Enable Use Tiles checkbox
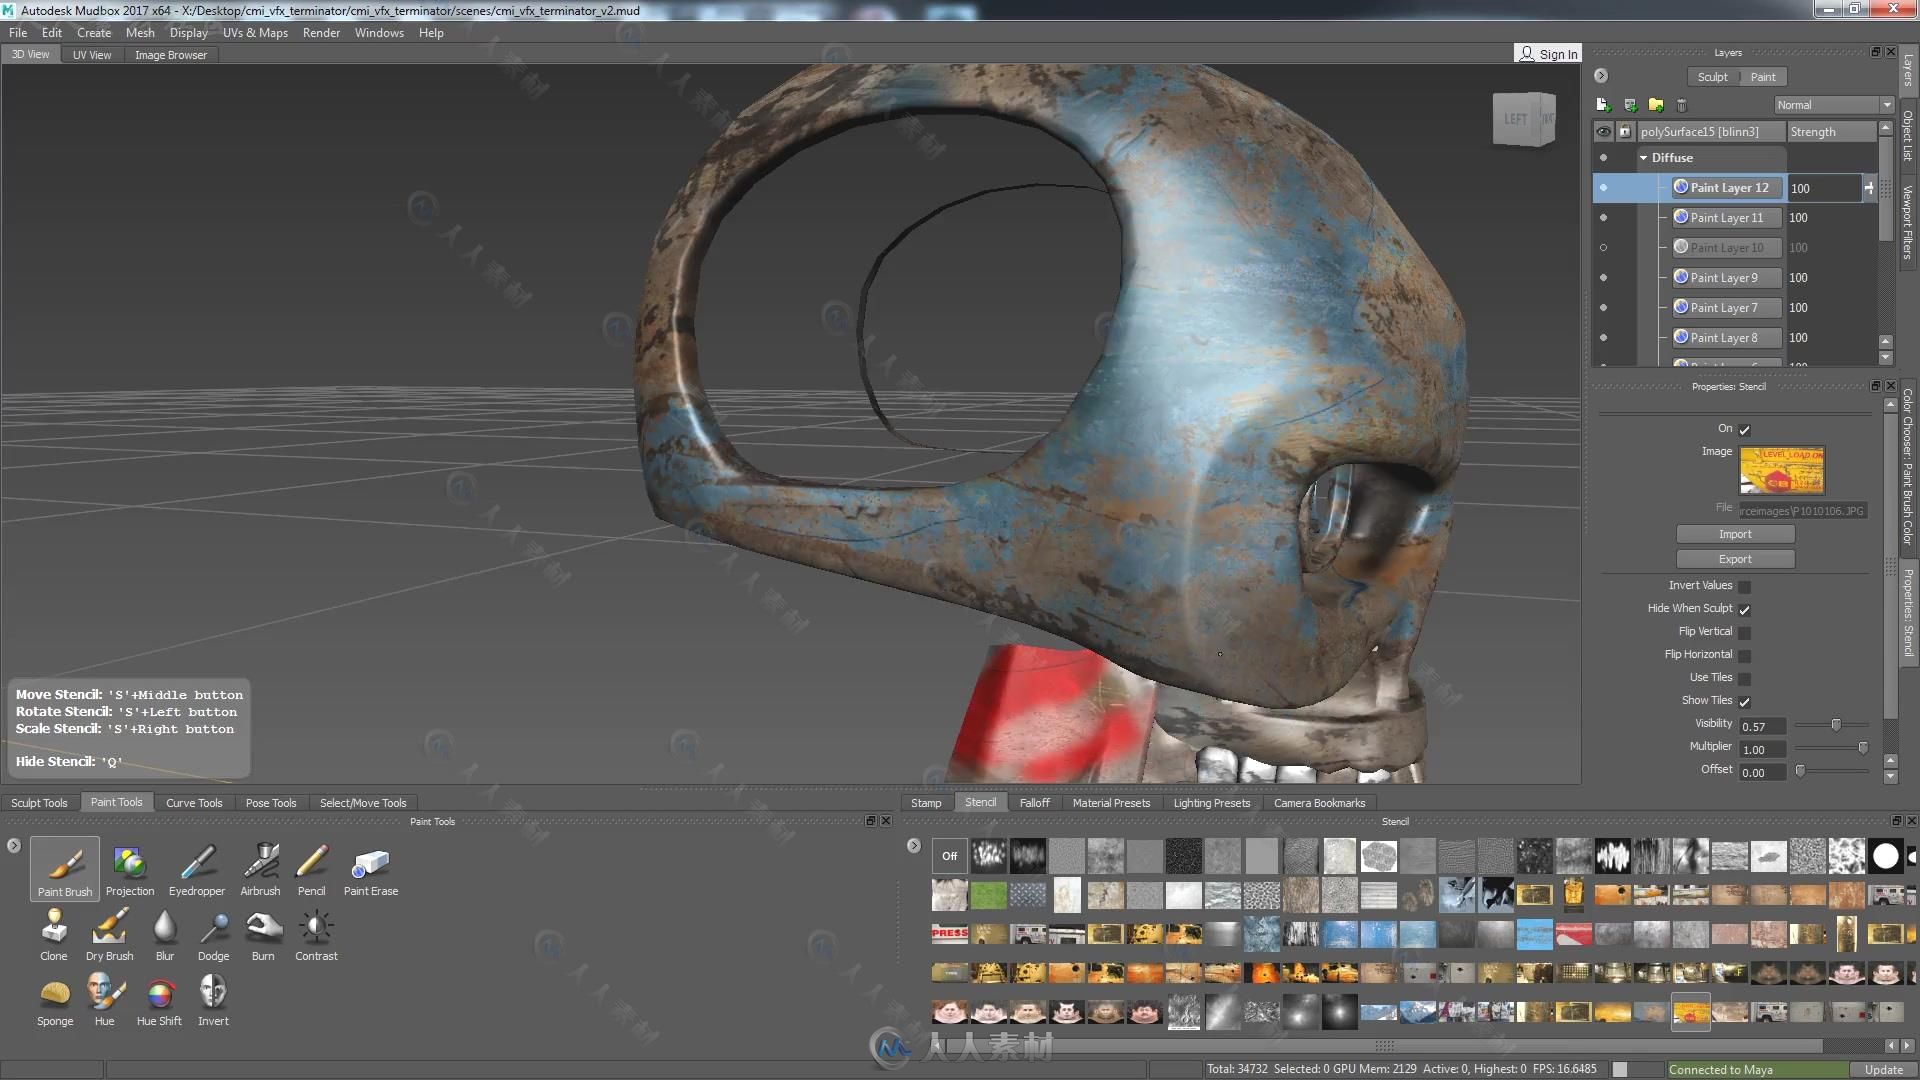The width and height of the screenshot is (1920, 1080). [x=1744, y=679]
